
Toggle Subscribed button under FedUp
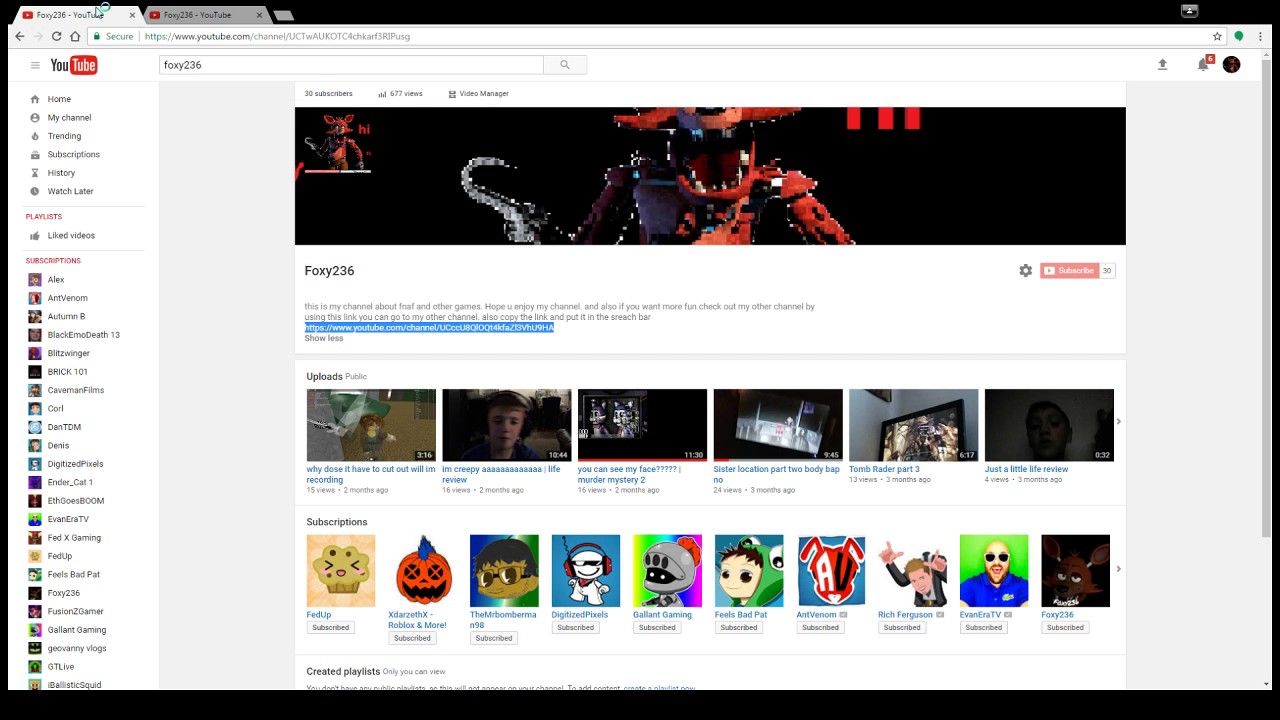point(330,628)
